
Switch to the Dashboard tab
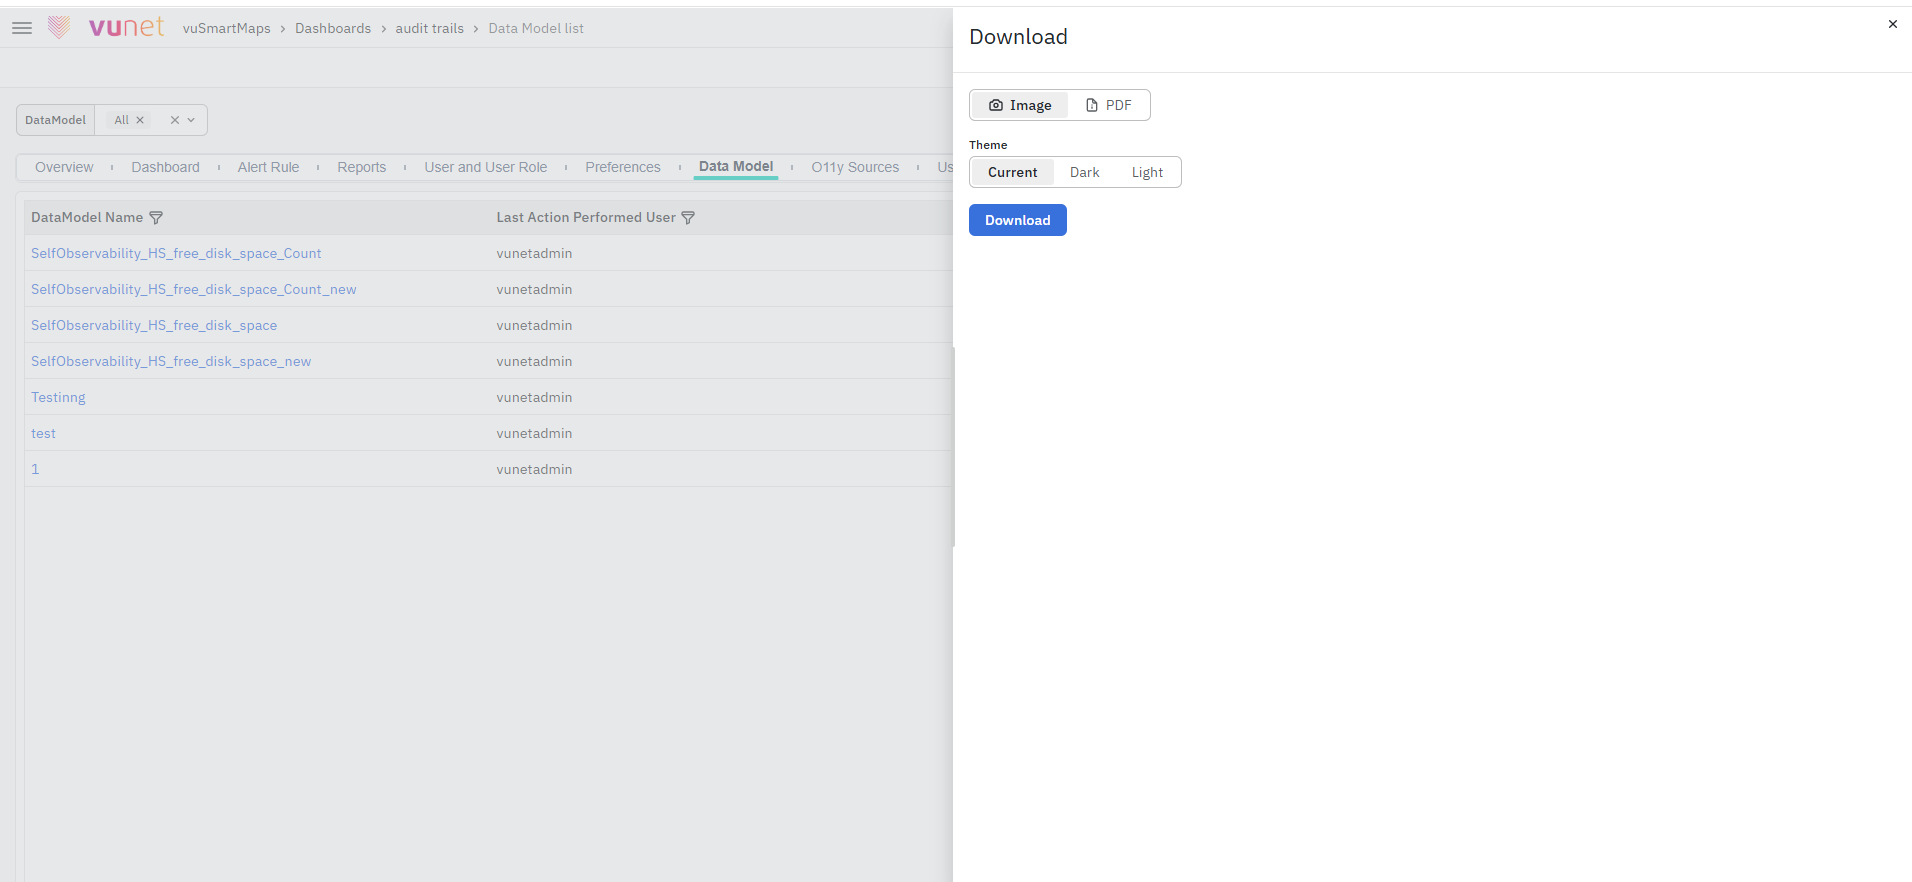click(x=166, y=167)
